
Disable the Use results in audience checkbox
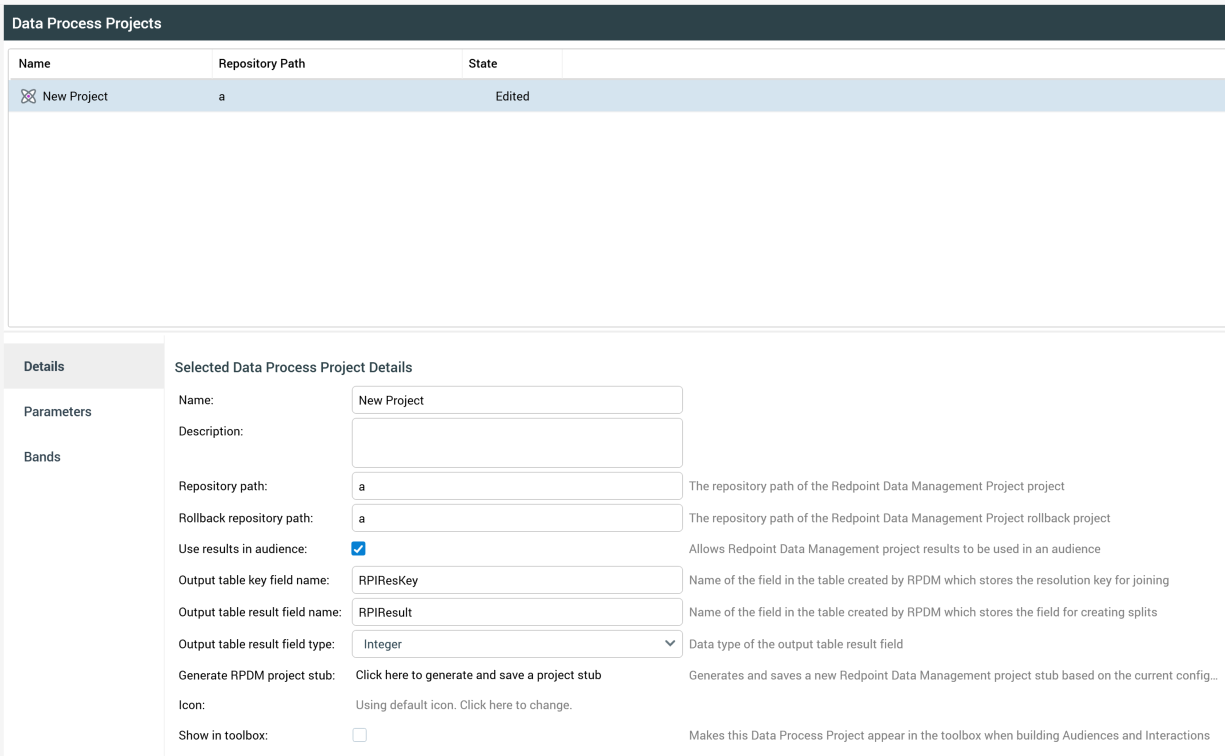coord(359,548)
